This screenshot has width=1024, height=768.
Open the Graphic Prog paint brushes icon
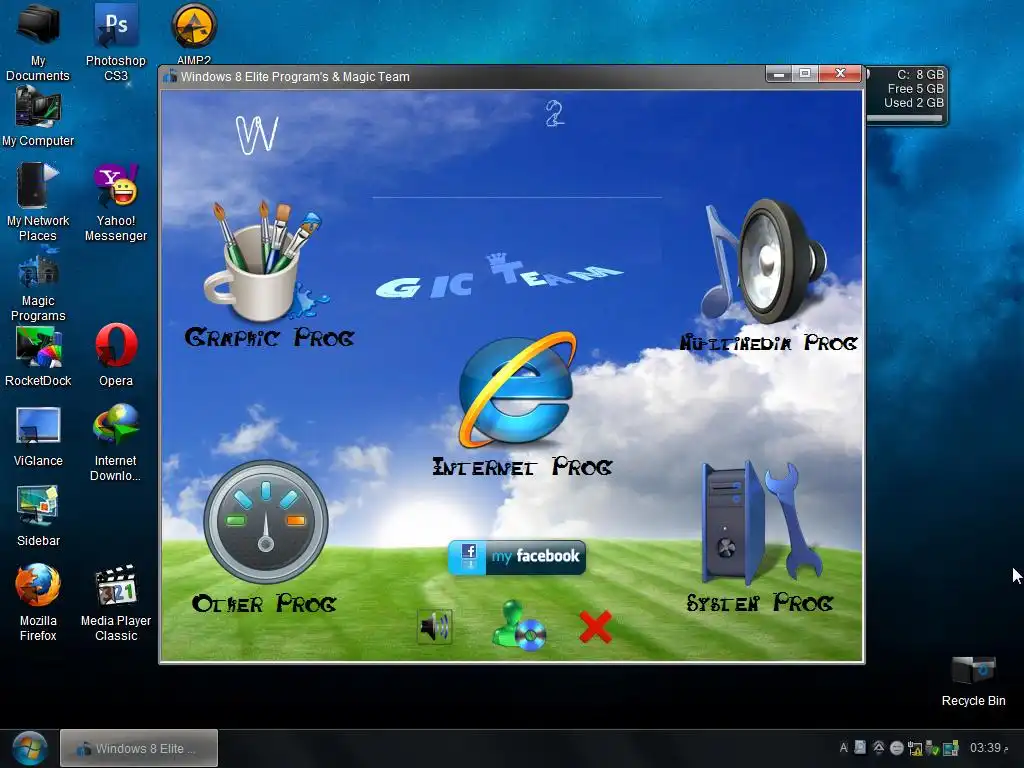click(264, 261)
